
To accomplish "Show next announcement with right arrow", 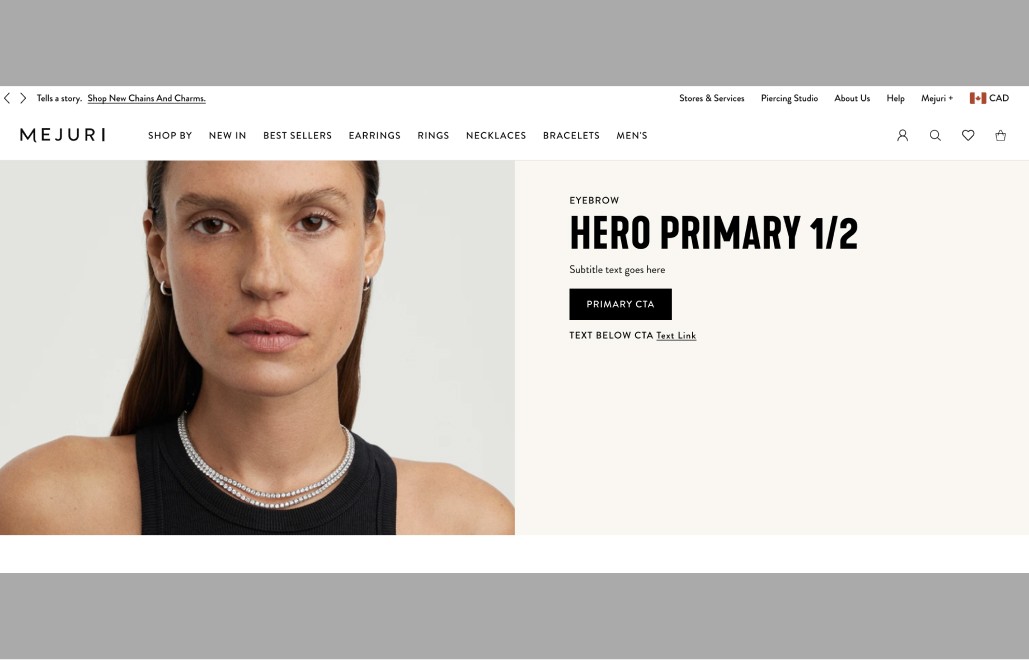I will coord(23,98).
